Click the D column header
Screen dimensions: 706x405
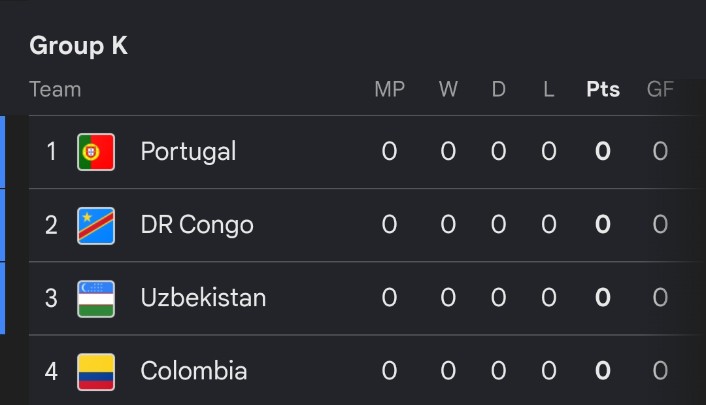click(x=498, y=89)
